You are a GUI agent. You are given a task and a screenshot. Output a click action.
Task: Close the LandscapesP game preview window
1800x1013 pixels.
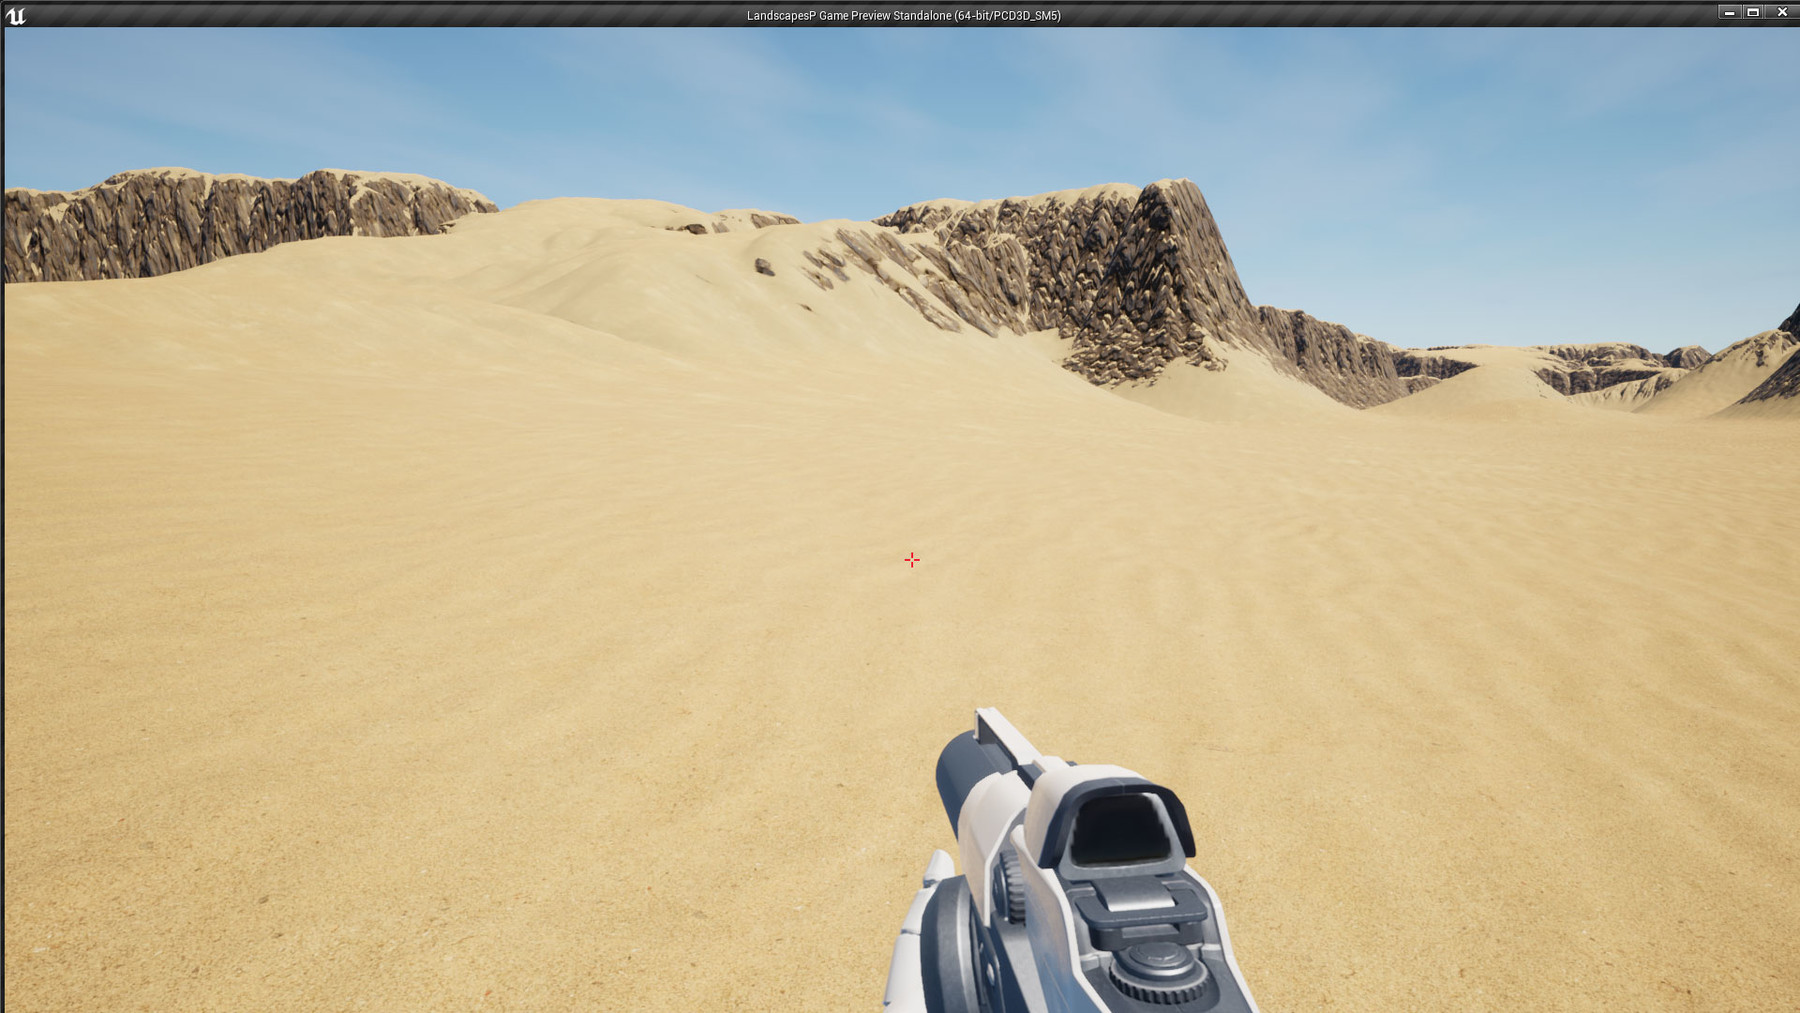(x=1782, y=12)
